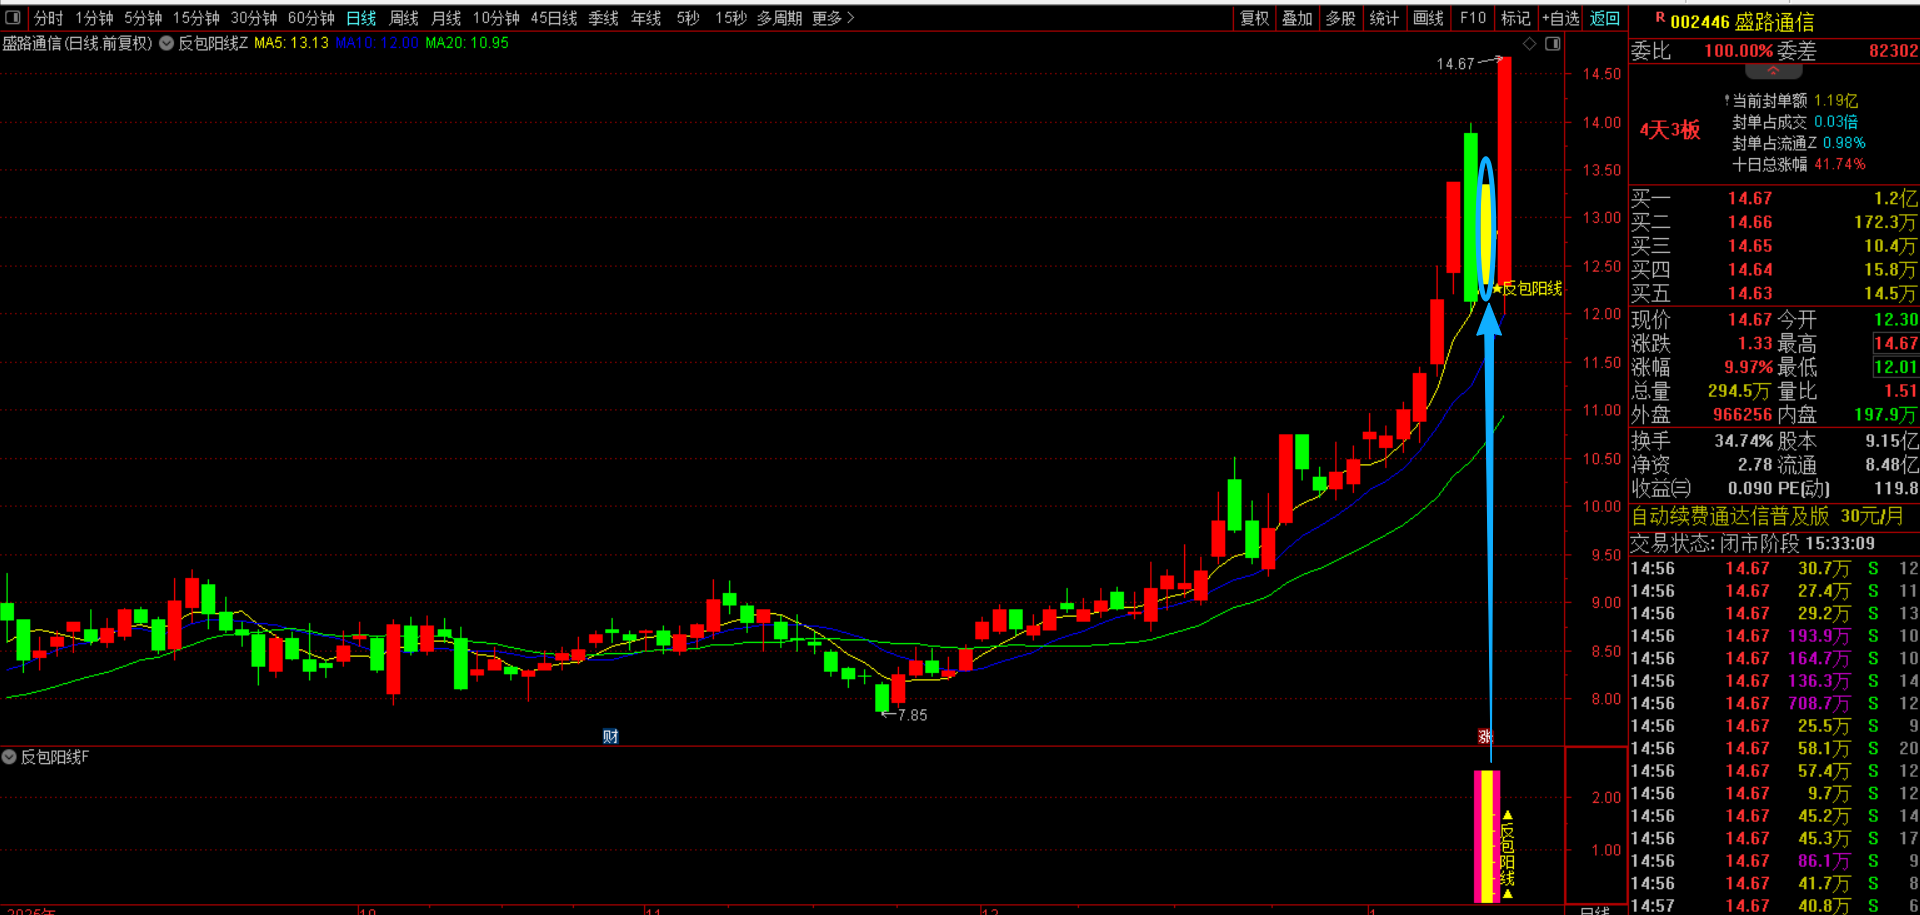Click the 十日总涨幅 41.74% value
This screenshot has height=915, width=1920.
click(x=1840, y=164)
